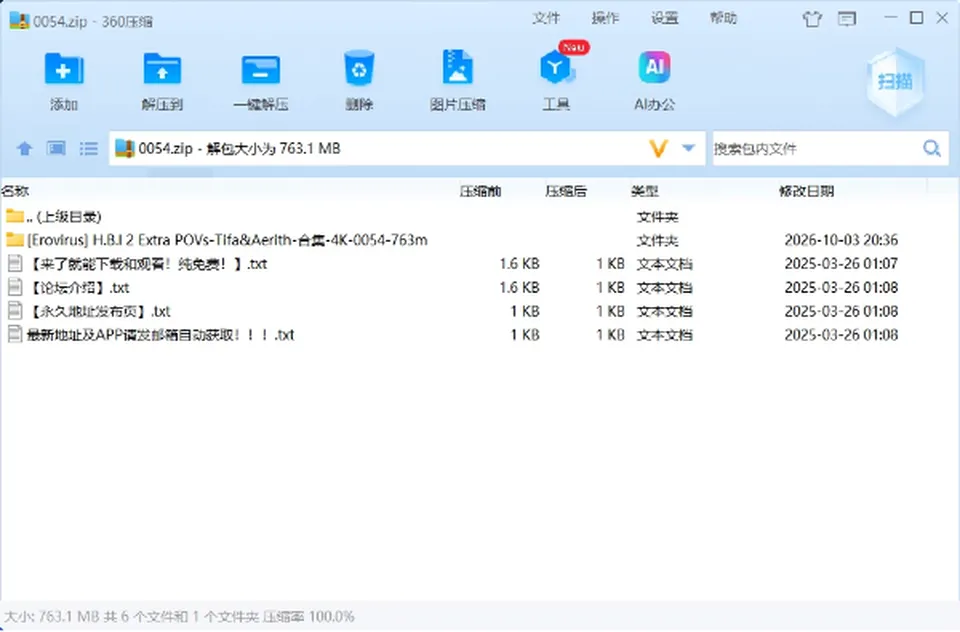The width and height of the screenshot is (960, 632).
Task: Click the 2026-10-03 20:36 date cell
Action: (841, 240)
